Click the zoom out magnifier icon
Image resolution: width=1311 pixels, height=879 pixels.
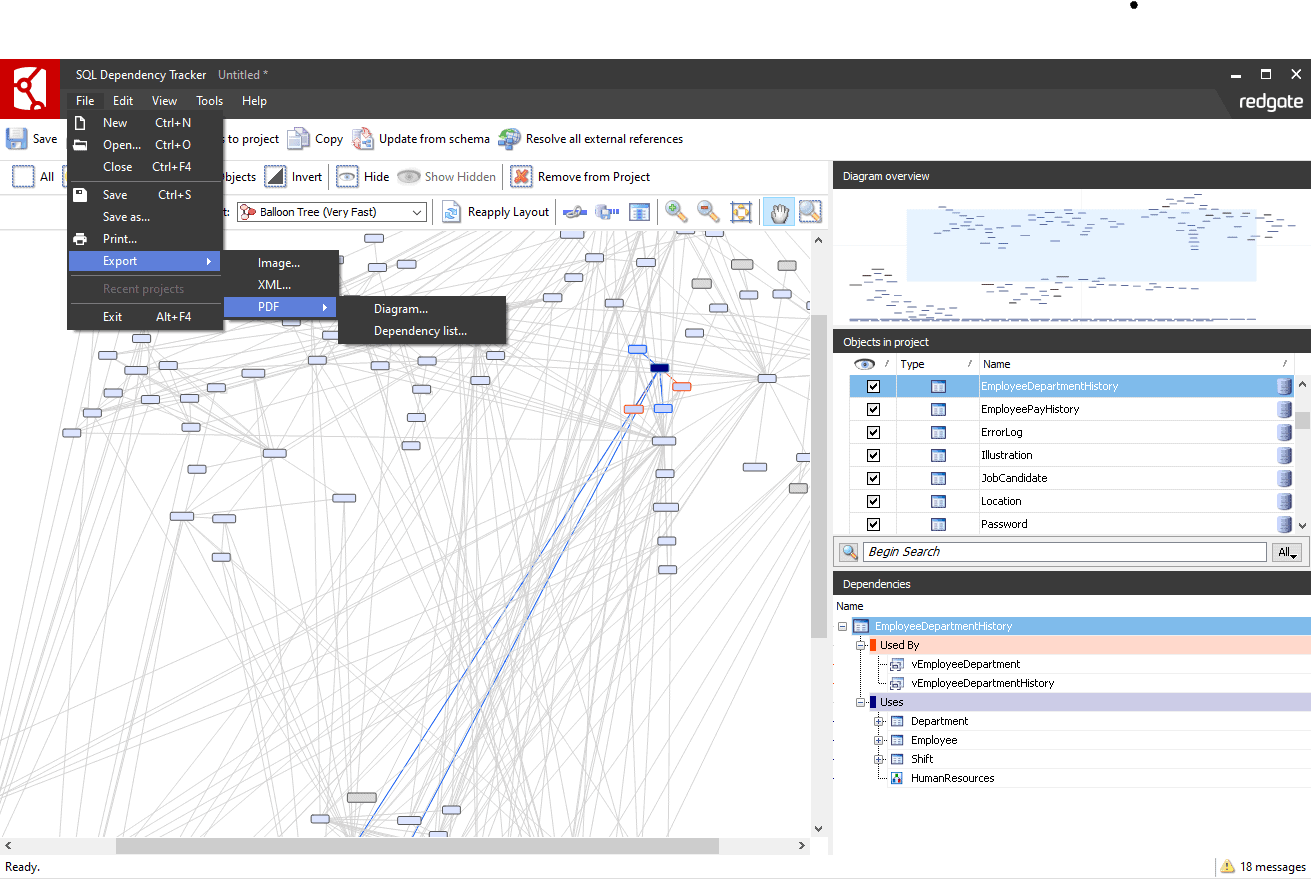pos(709,212)
